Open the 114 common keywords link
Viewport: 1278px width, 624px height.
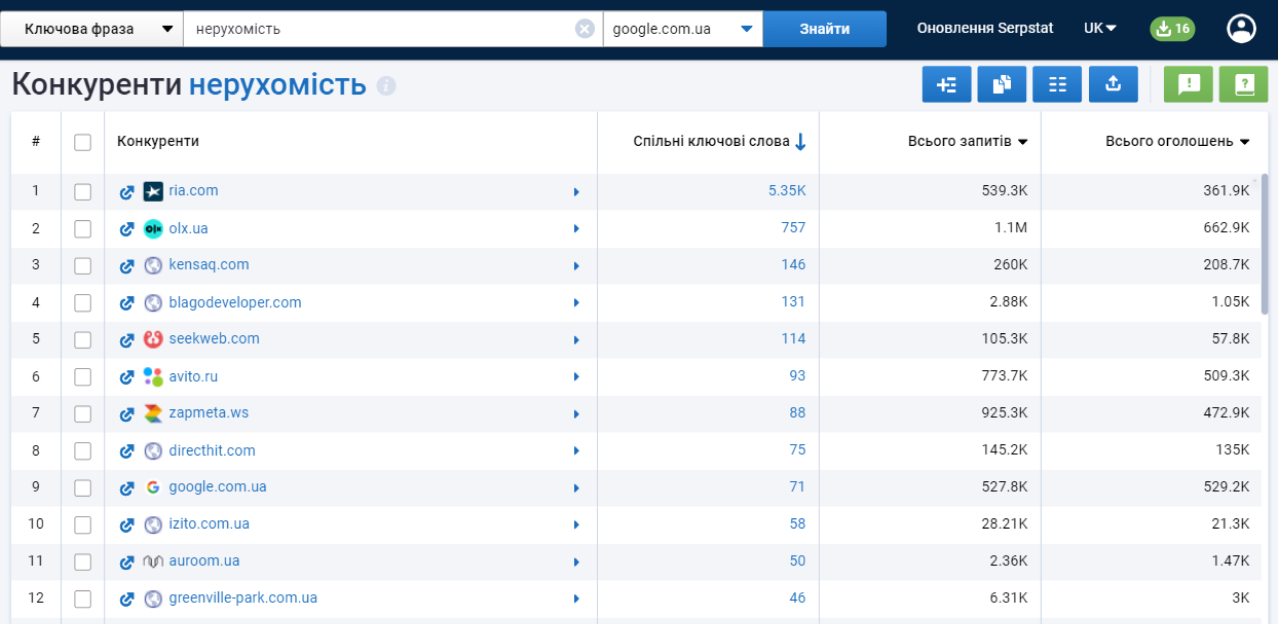pyautogui.click(x=793, y=339)
